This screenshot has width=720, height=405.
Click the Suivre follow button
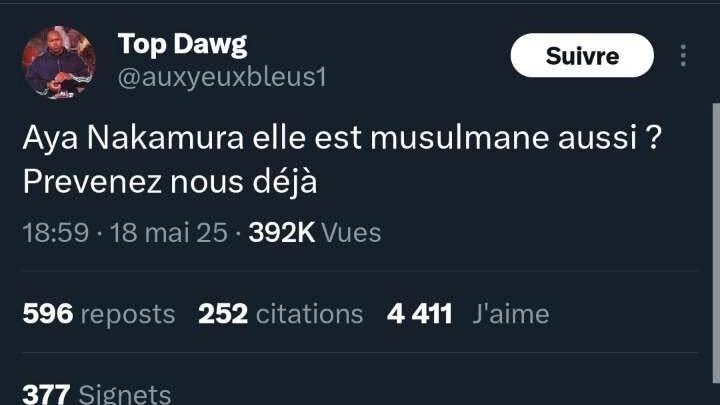coord(582,55)
